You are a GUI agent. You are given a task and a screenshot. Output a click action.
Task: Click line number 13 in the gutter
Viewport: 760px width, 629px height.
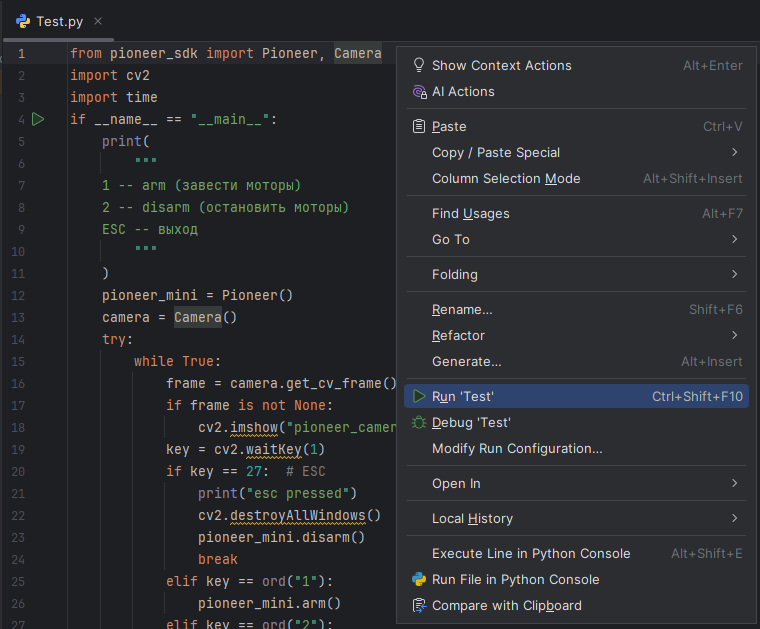click(19, 317)
